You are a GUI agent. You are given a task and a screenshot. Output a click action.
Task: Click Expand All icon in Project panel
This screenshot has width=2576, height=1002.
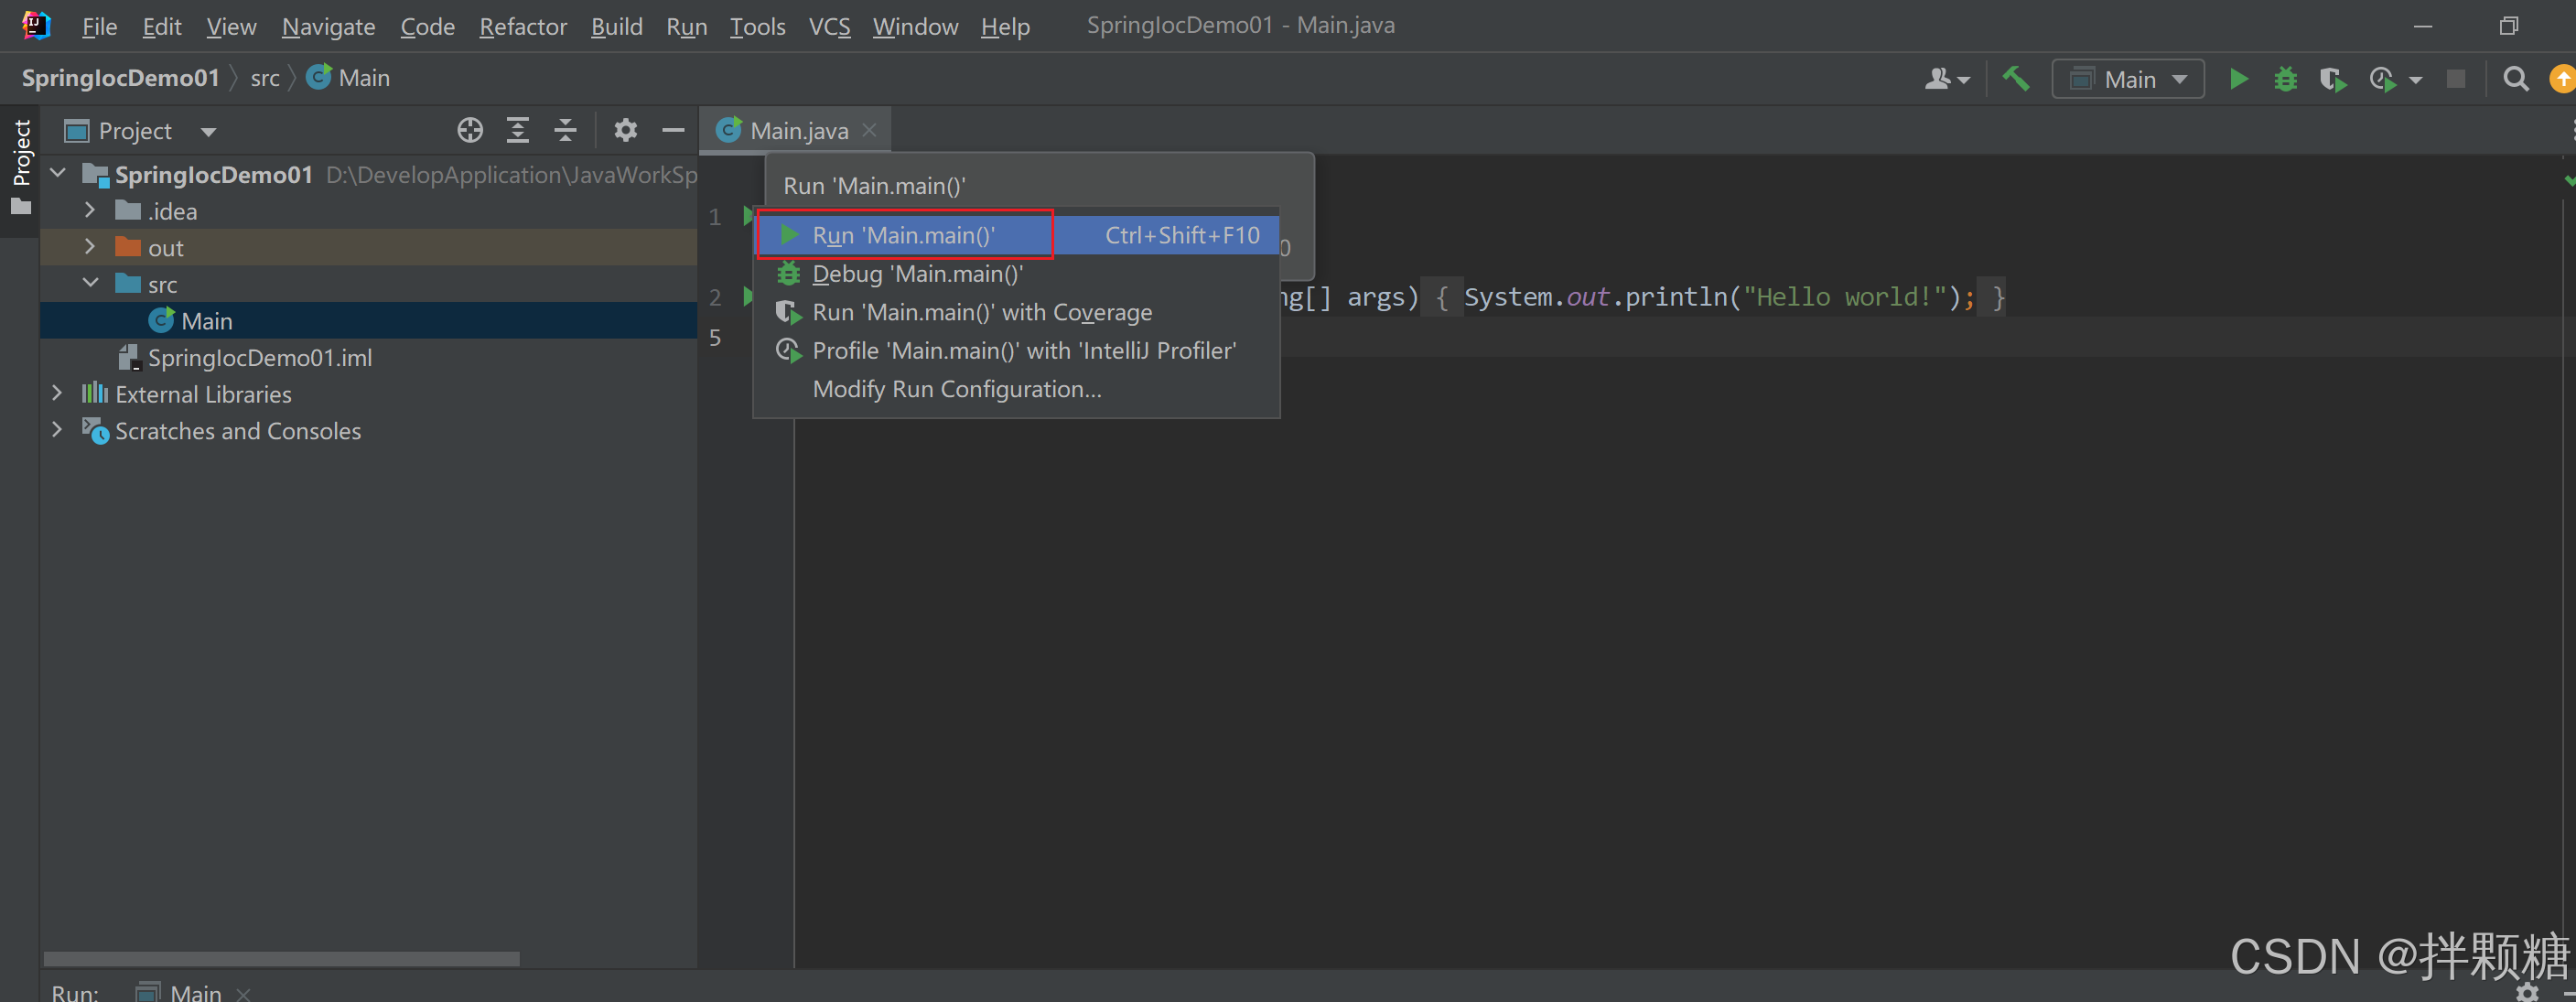pyautogui.click(x=517, y=131)
